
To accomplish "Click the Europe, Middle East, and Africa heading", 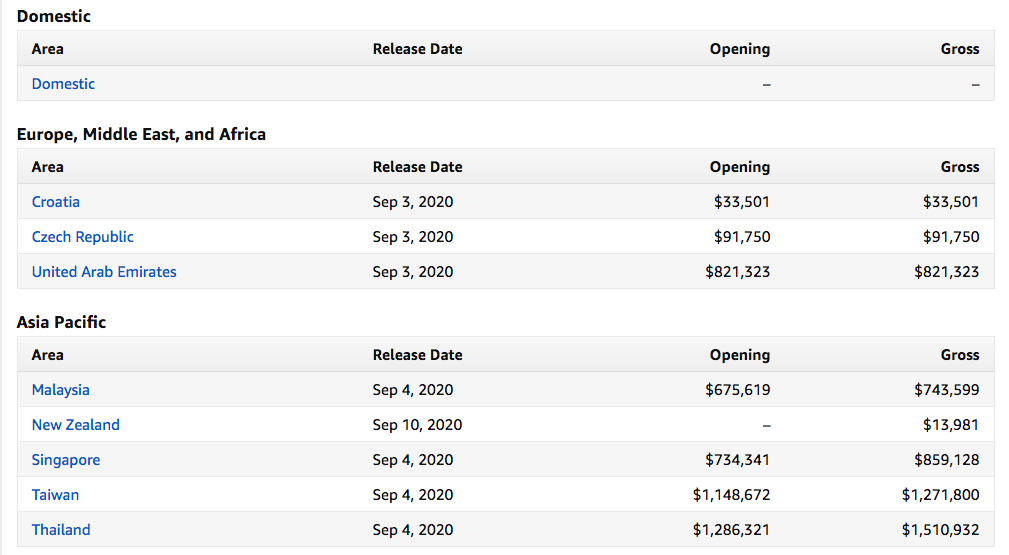I will [141, 134].
